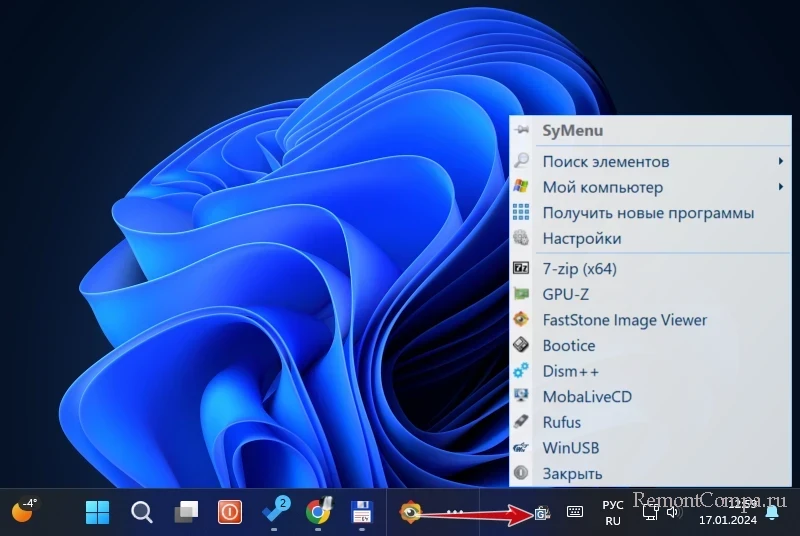800x536 pixels.
Task: Switch РУС RU keyboard language indicator
Action: tap(612, 513)
